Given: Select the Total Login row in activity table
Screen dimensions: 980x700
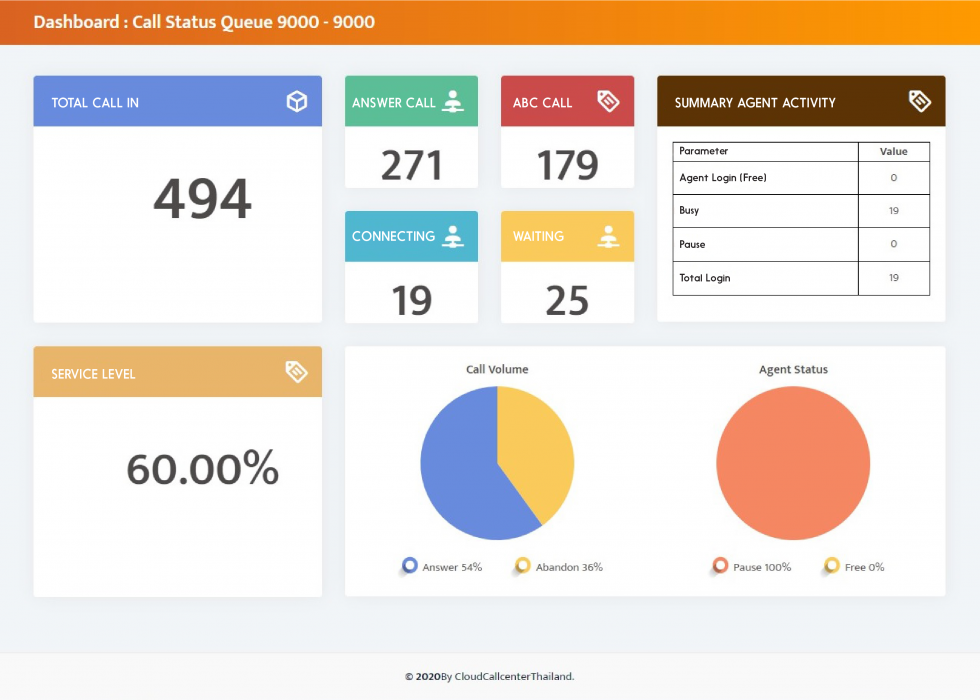Looking at the screenshot, I should tap(800, 278).
